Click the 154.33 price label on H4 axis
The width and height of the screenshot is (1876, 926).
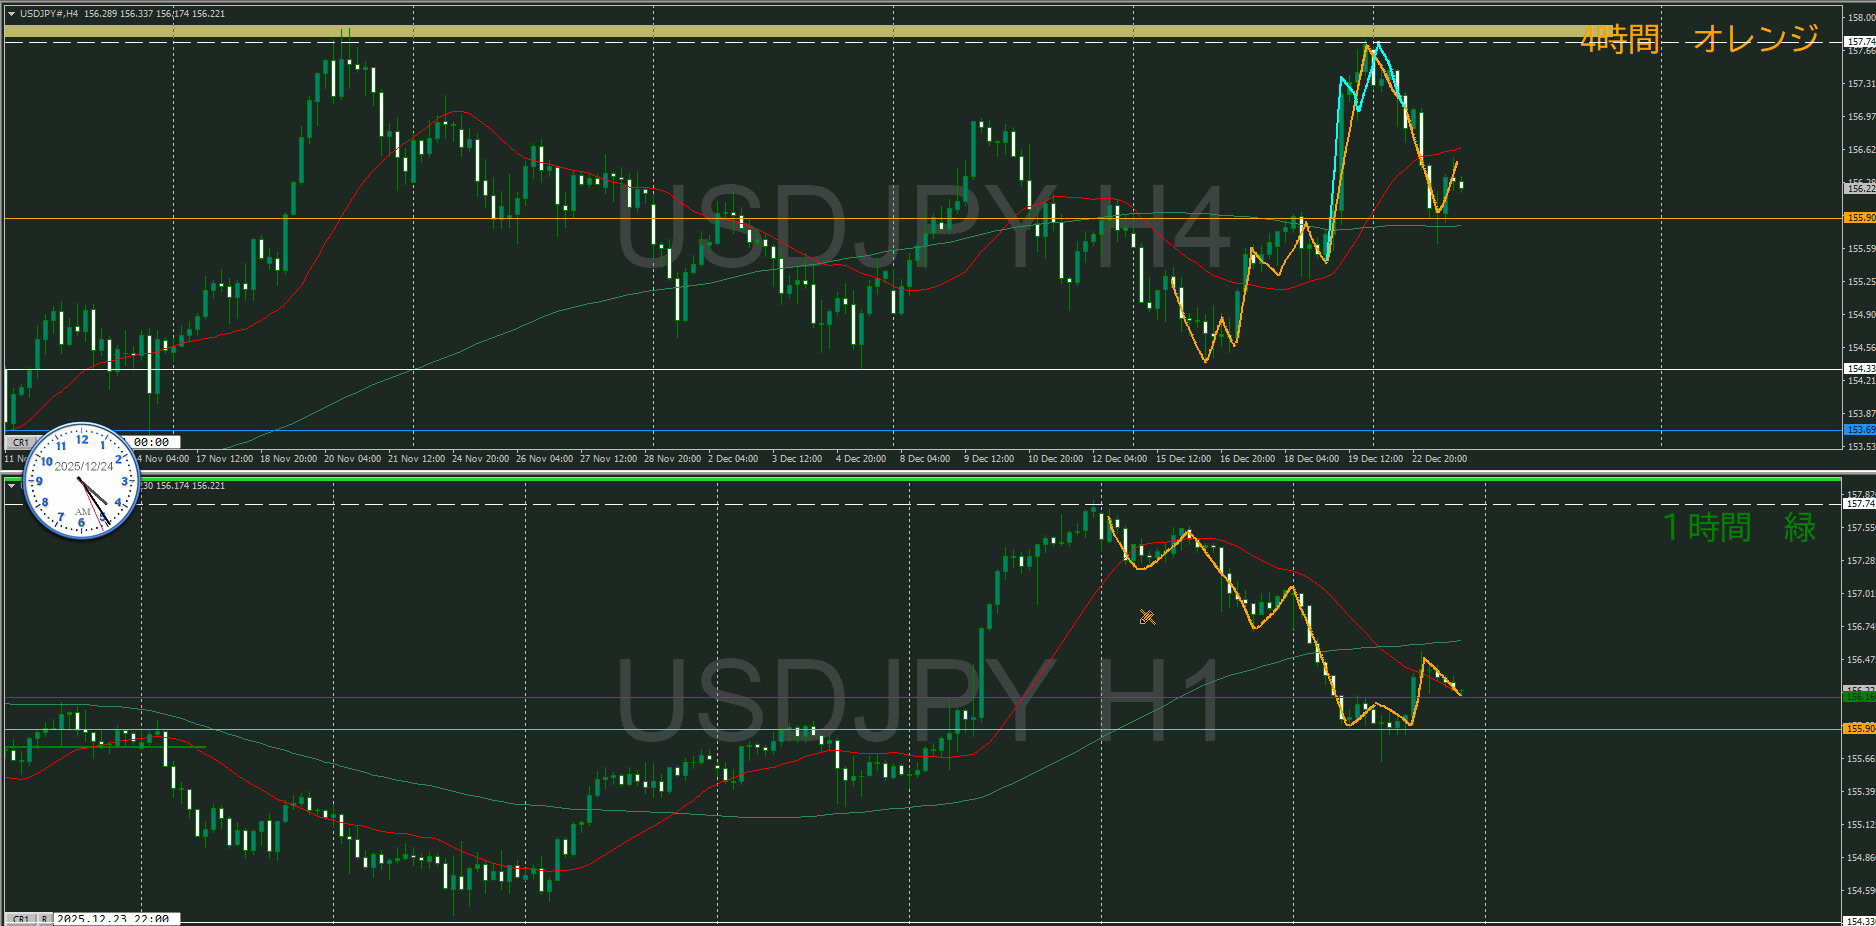click(1859, 369)
